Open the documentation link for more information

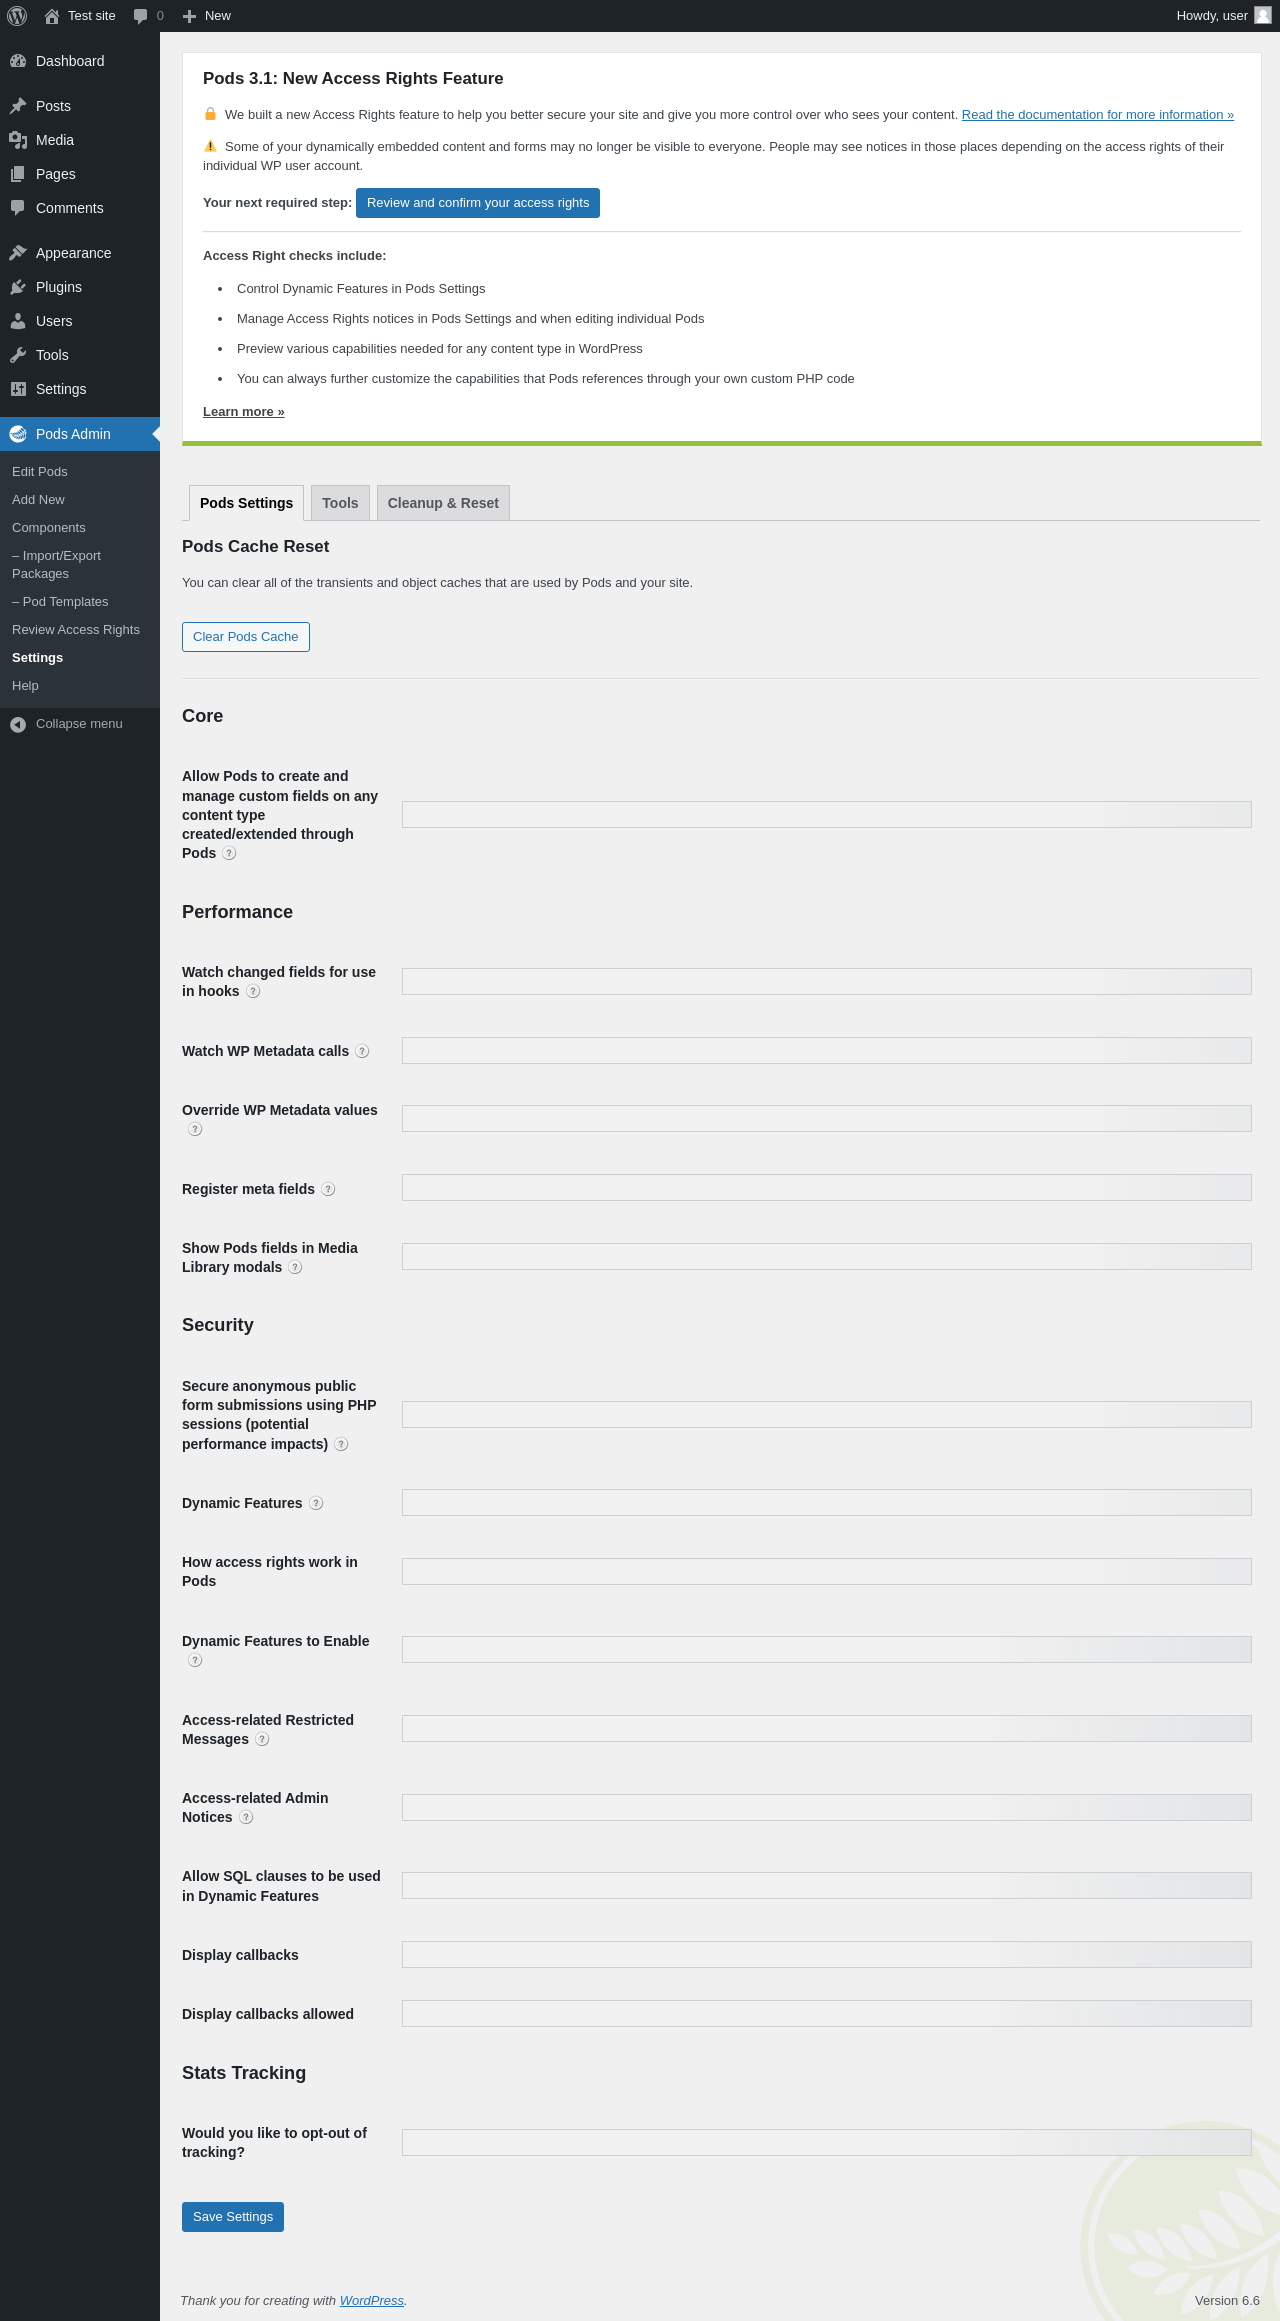tap(1097, 115)
